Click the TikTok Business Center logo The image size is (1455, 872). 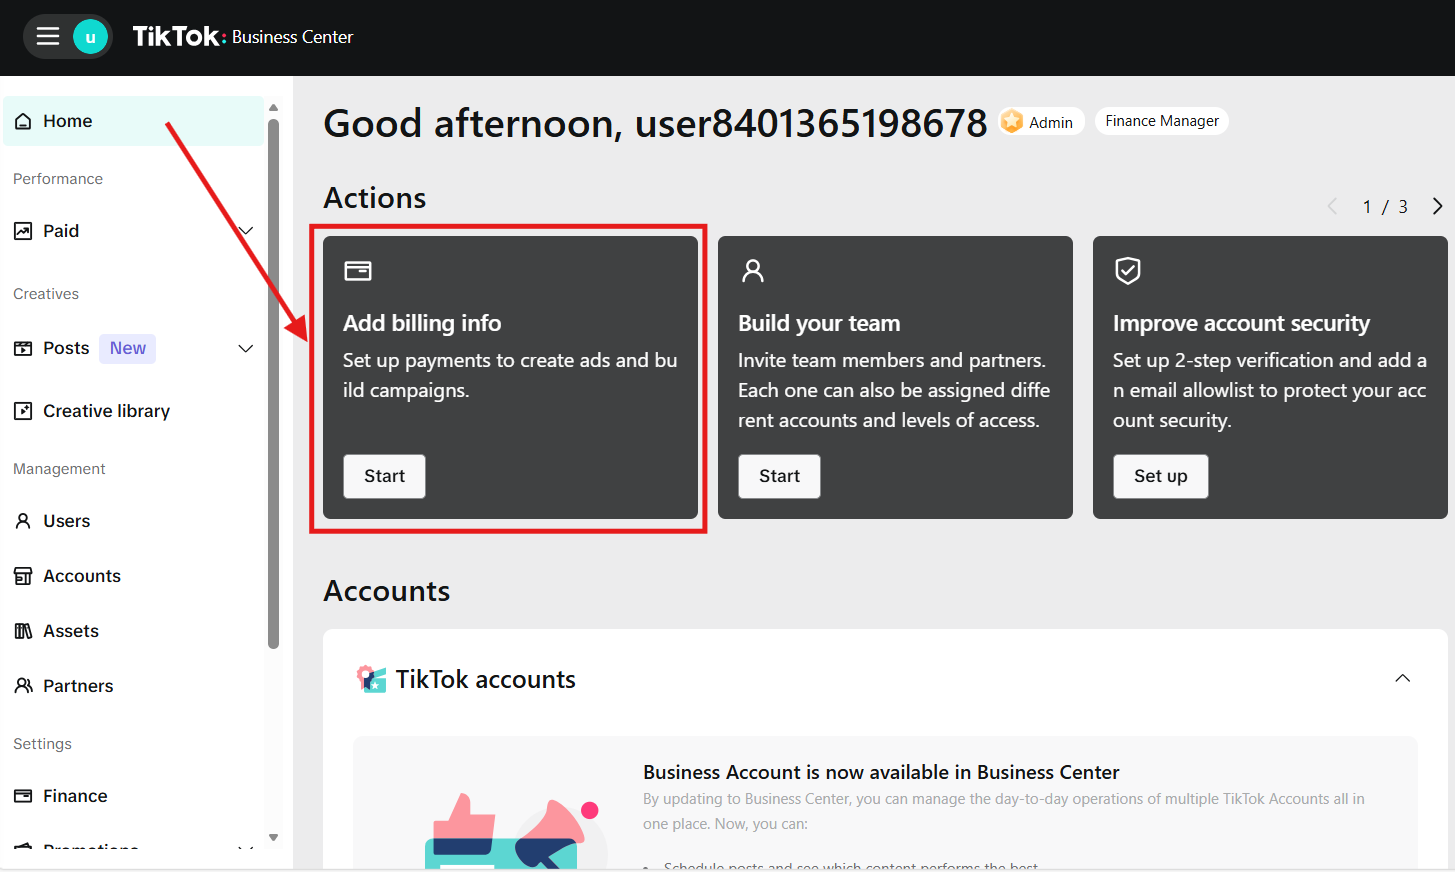(243, 37)
